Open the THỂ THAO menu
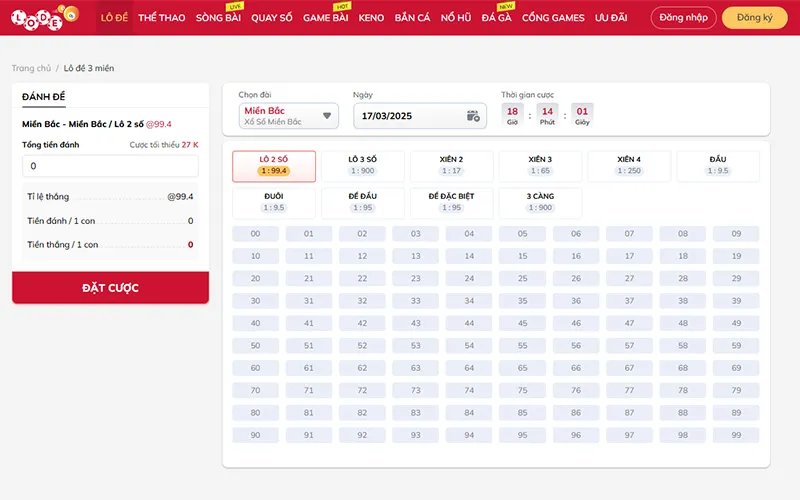800x500 pixels. [161, 18]
